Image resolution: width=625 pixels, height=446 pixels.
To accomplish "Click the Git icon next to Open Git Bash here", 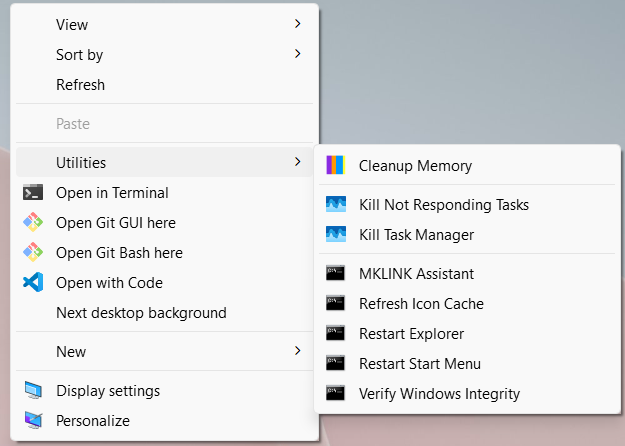I will (33, 252).
